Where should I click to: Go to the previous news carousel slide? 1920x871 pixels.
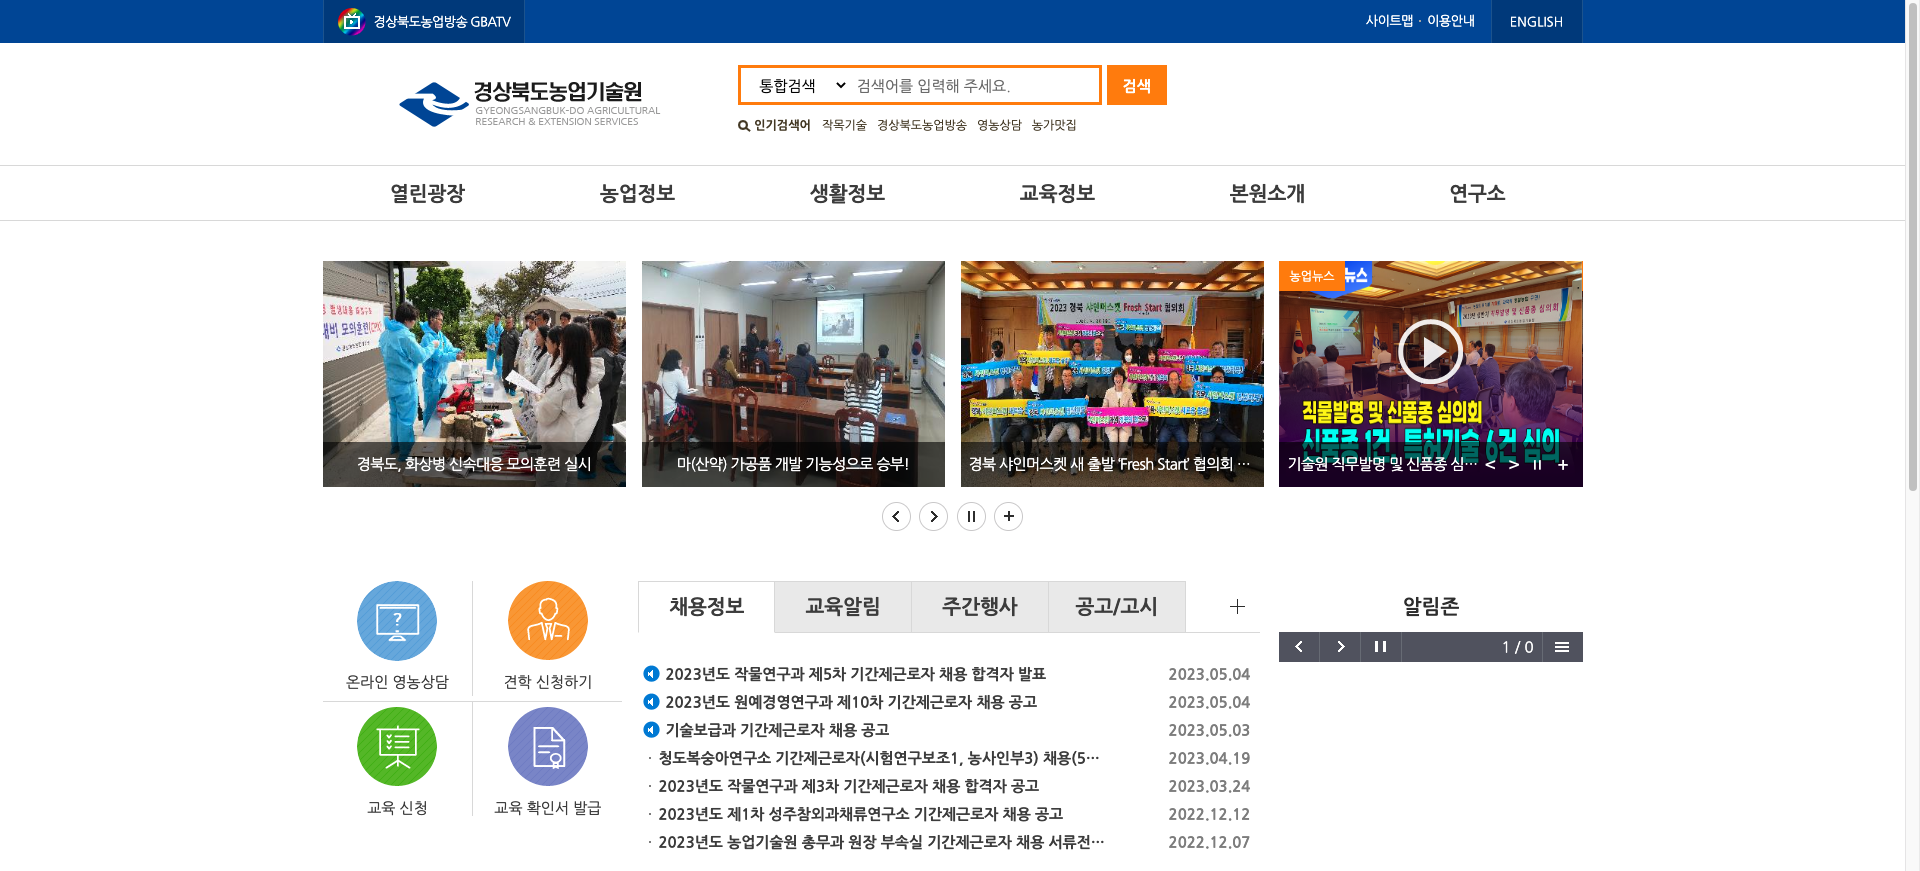pos(896,516)
